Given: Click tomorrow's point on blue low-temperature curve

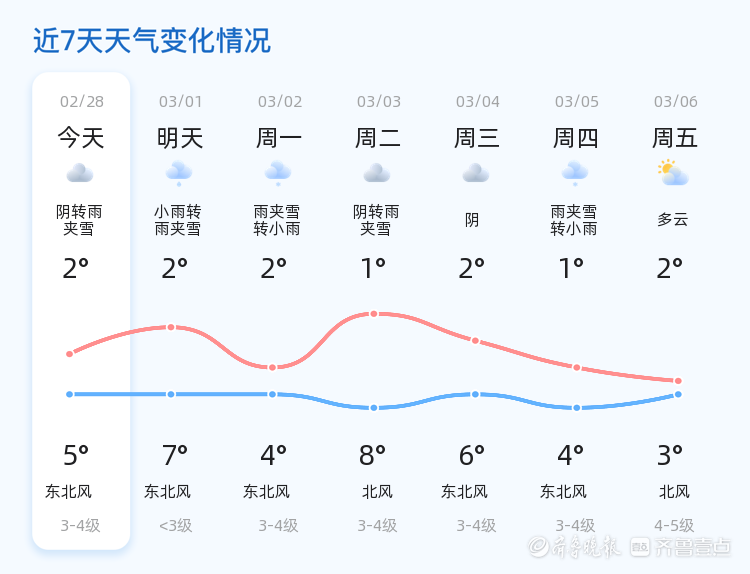Looking at the screenshot, I should pos(171,394).
